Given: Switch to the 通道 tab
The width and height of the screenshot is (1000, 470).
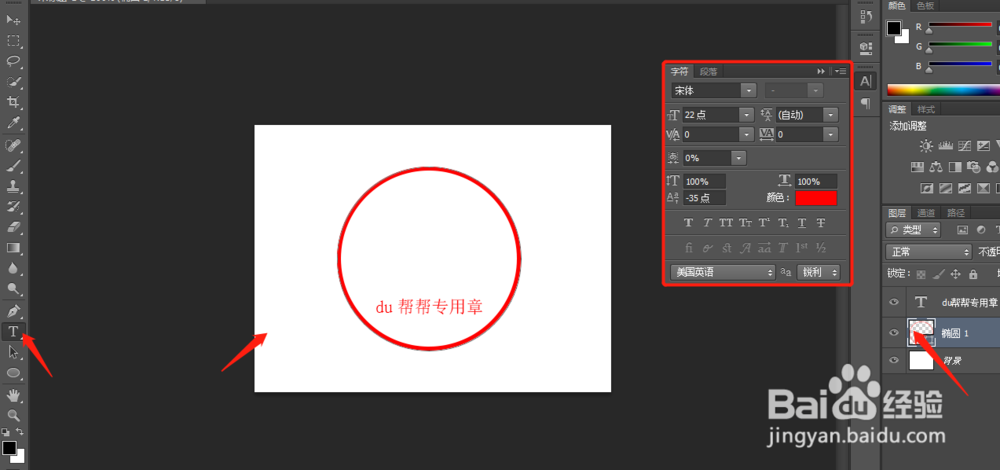Looking at the screenshot, I should click(x=926, y=213).
